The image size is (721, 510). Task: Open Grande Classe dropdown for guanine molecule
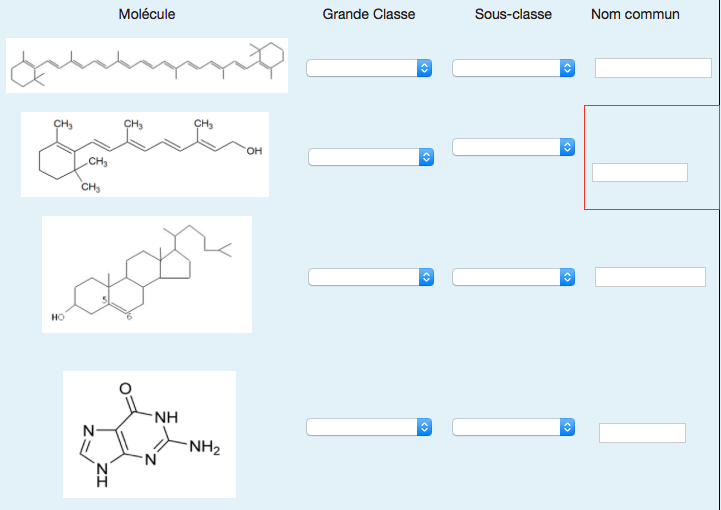[x=369, y=427]
